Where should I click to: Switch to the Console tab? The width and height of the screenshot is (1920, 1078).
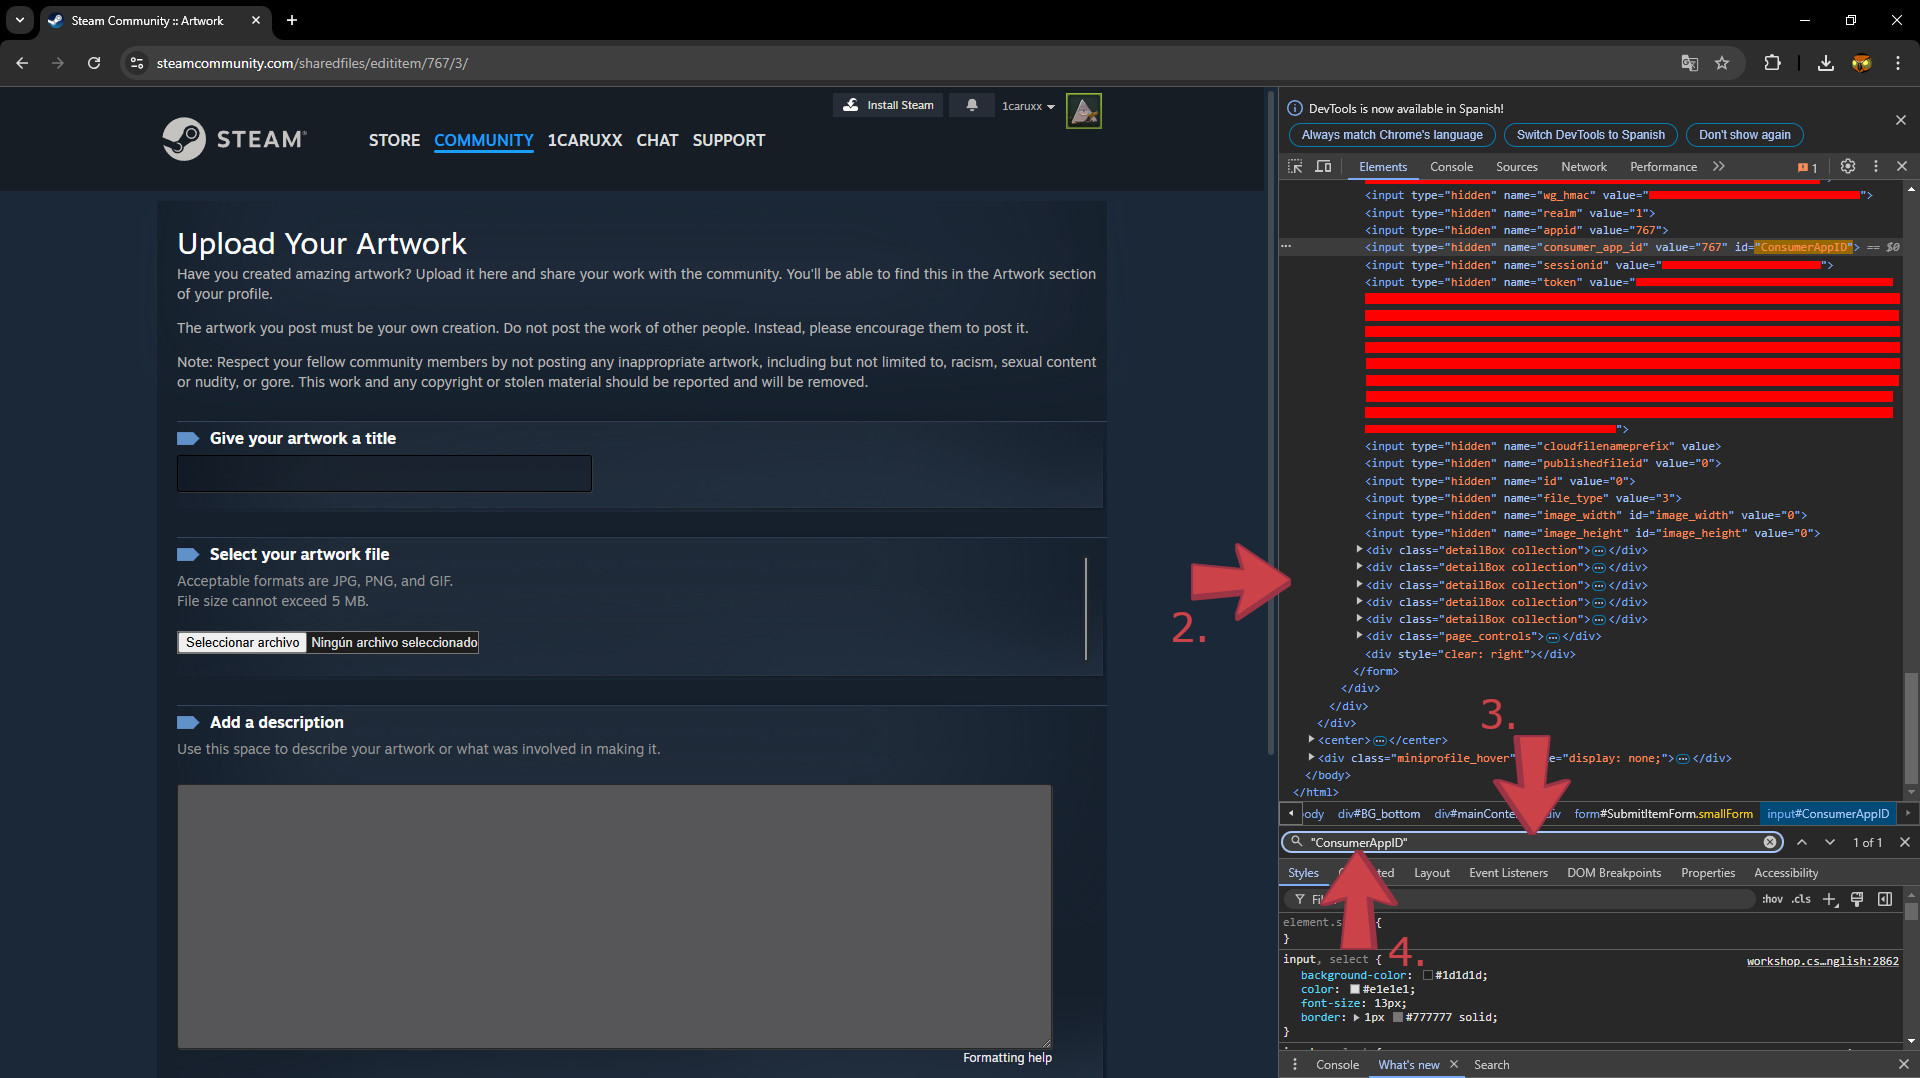[1451, 167]
